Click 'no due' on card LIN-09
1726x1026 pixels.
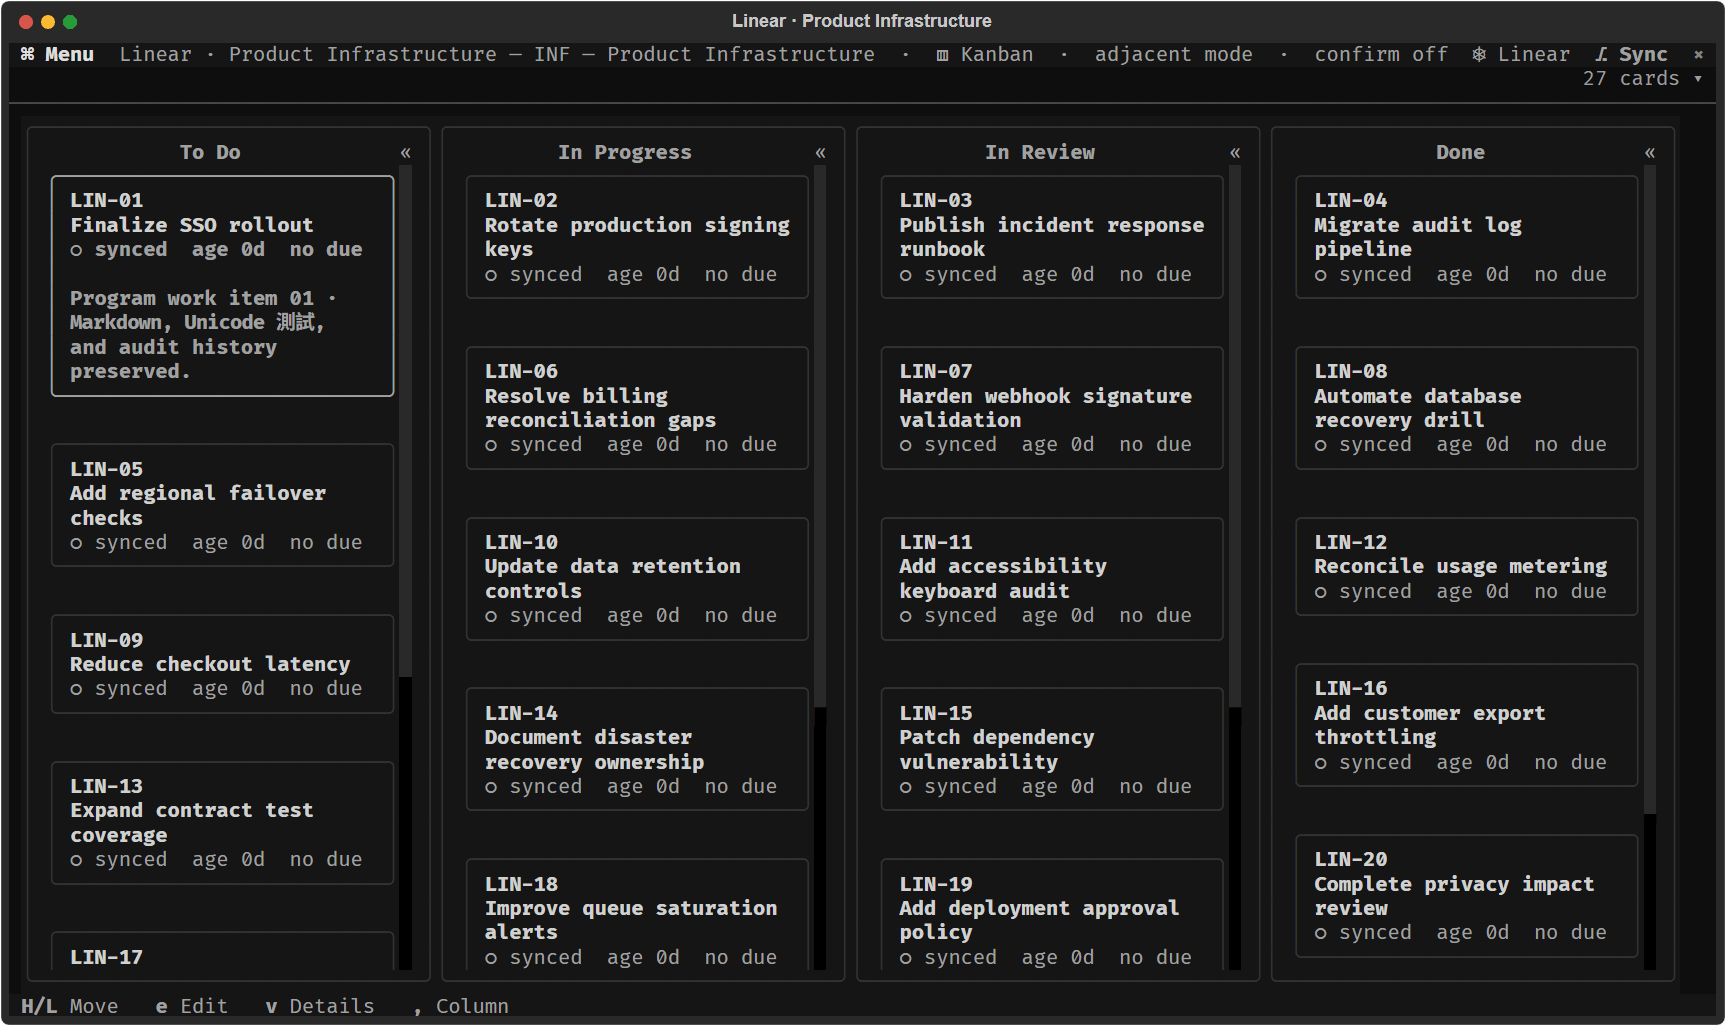[x=326, y=689]
